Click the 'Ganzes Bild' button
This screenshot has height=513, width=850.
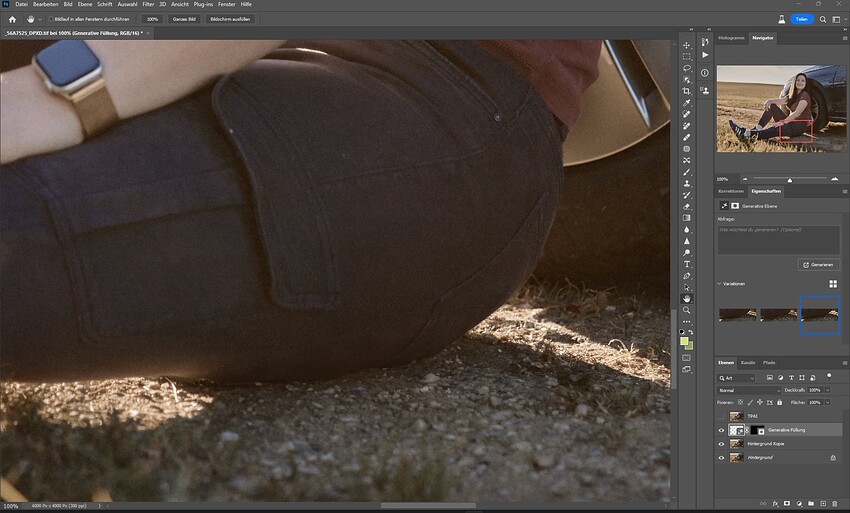[x=183, y=19]
